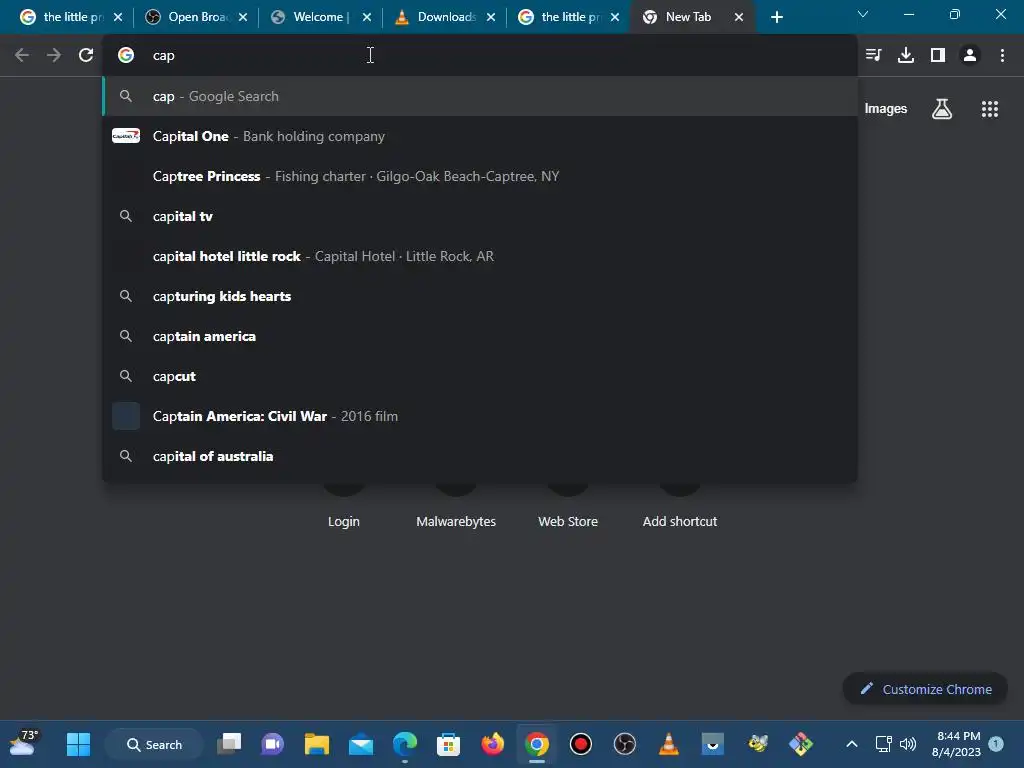
Task: Click the Google logo in the address bar
Action: 126,56
